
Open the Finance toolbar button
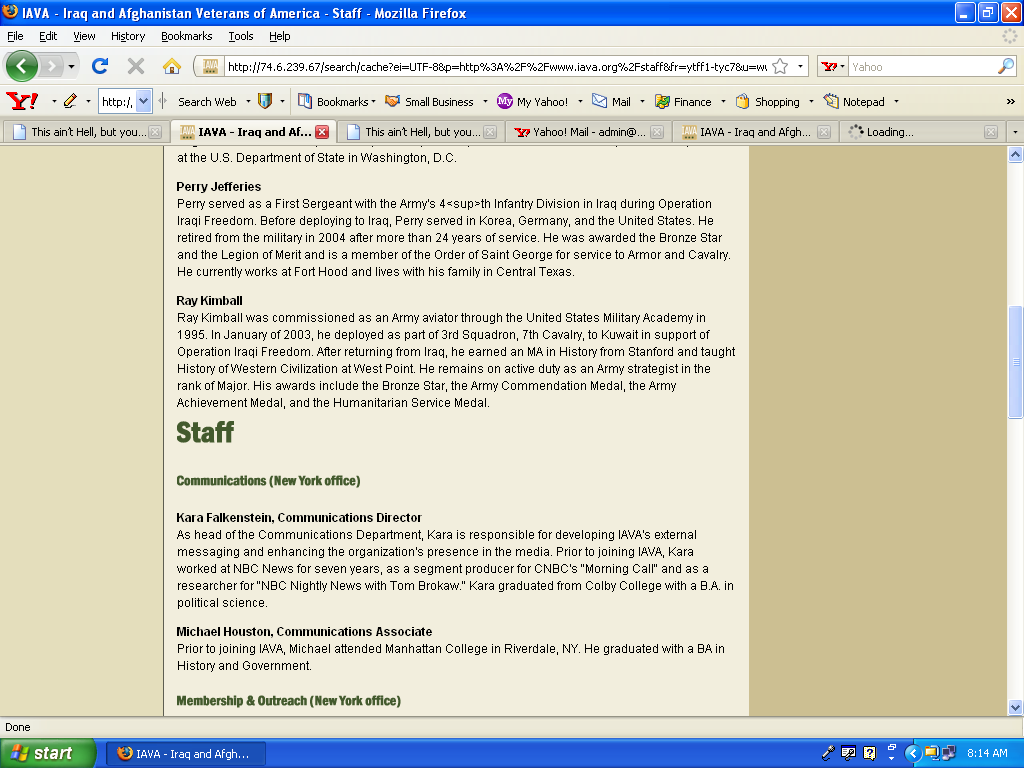tap(683, 102)
